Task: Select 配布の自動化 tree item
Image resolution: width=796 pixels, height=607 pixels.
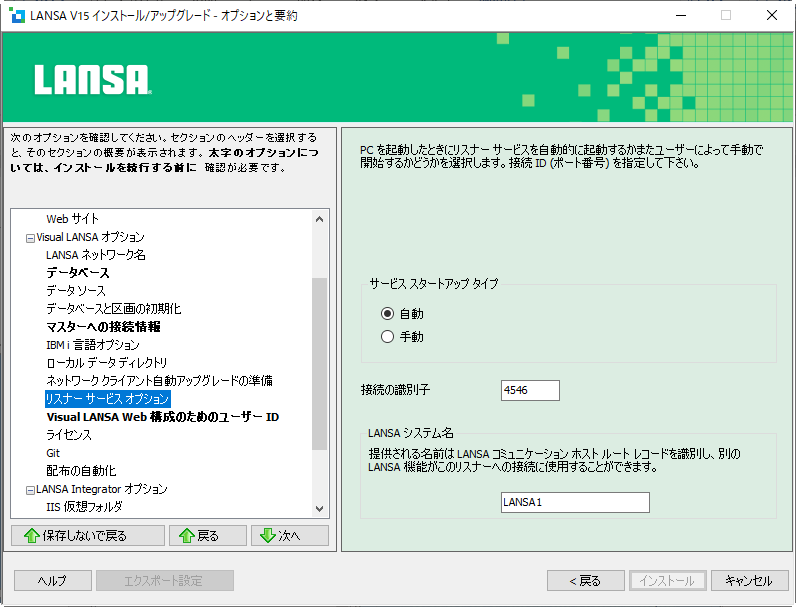Action: [x=81, y=471]
